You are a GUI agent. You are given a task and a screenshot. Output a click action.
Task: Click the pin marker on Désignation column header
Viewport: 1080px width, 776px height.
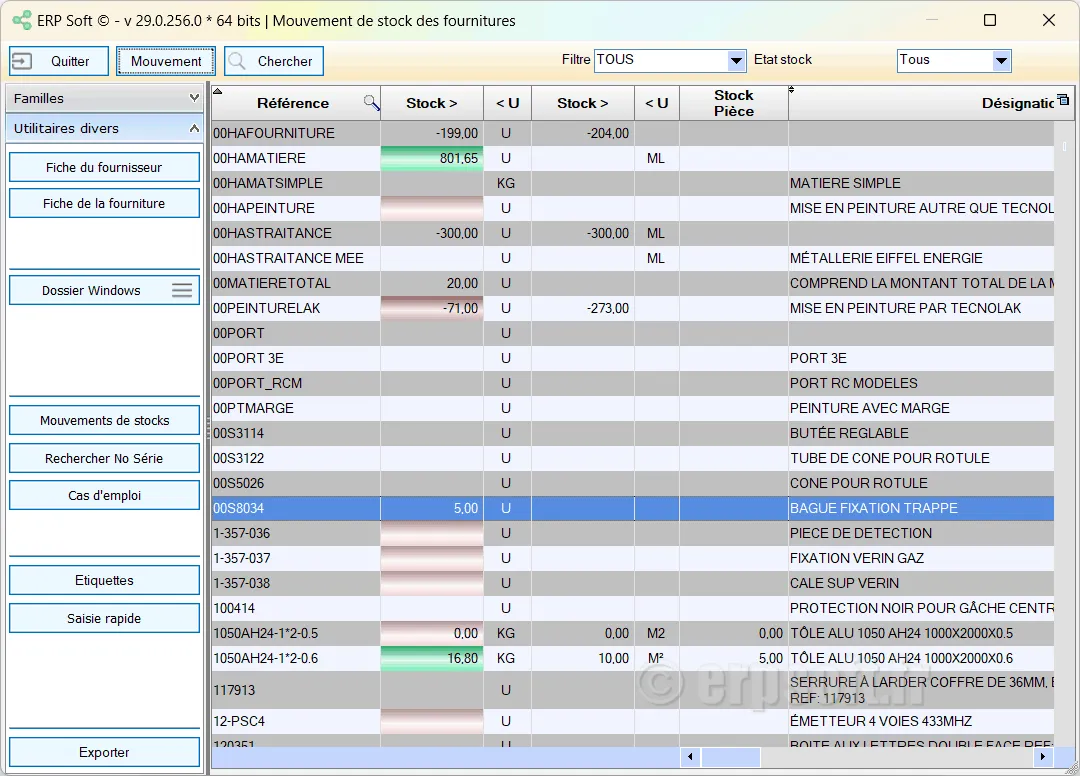pos(792,91)
